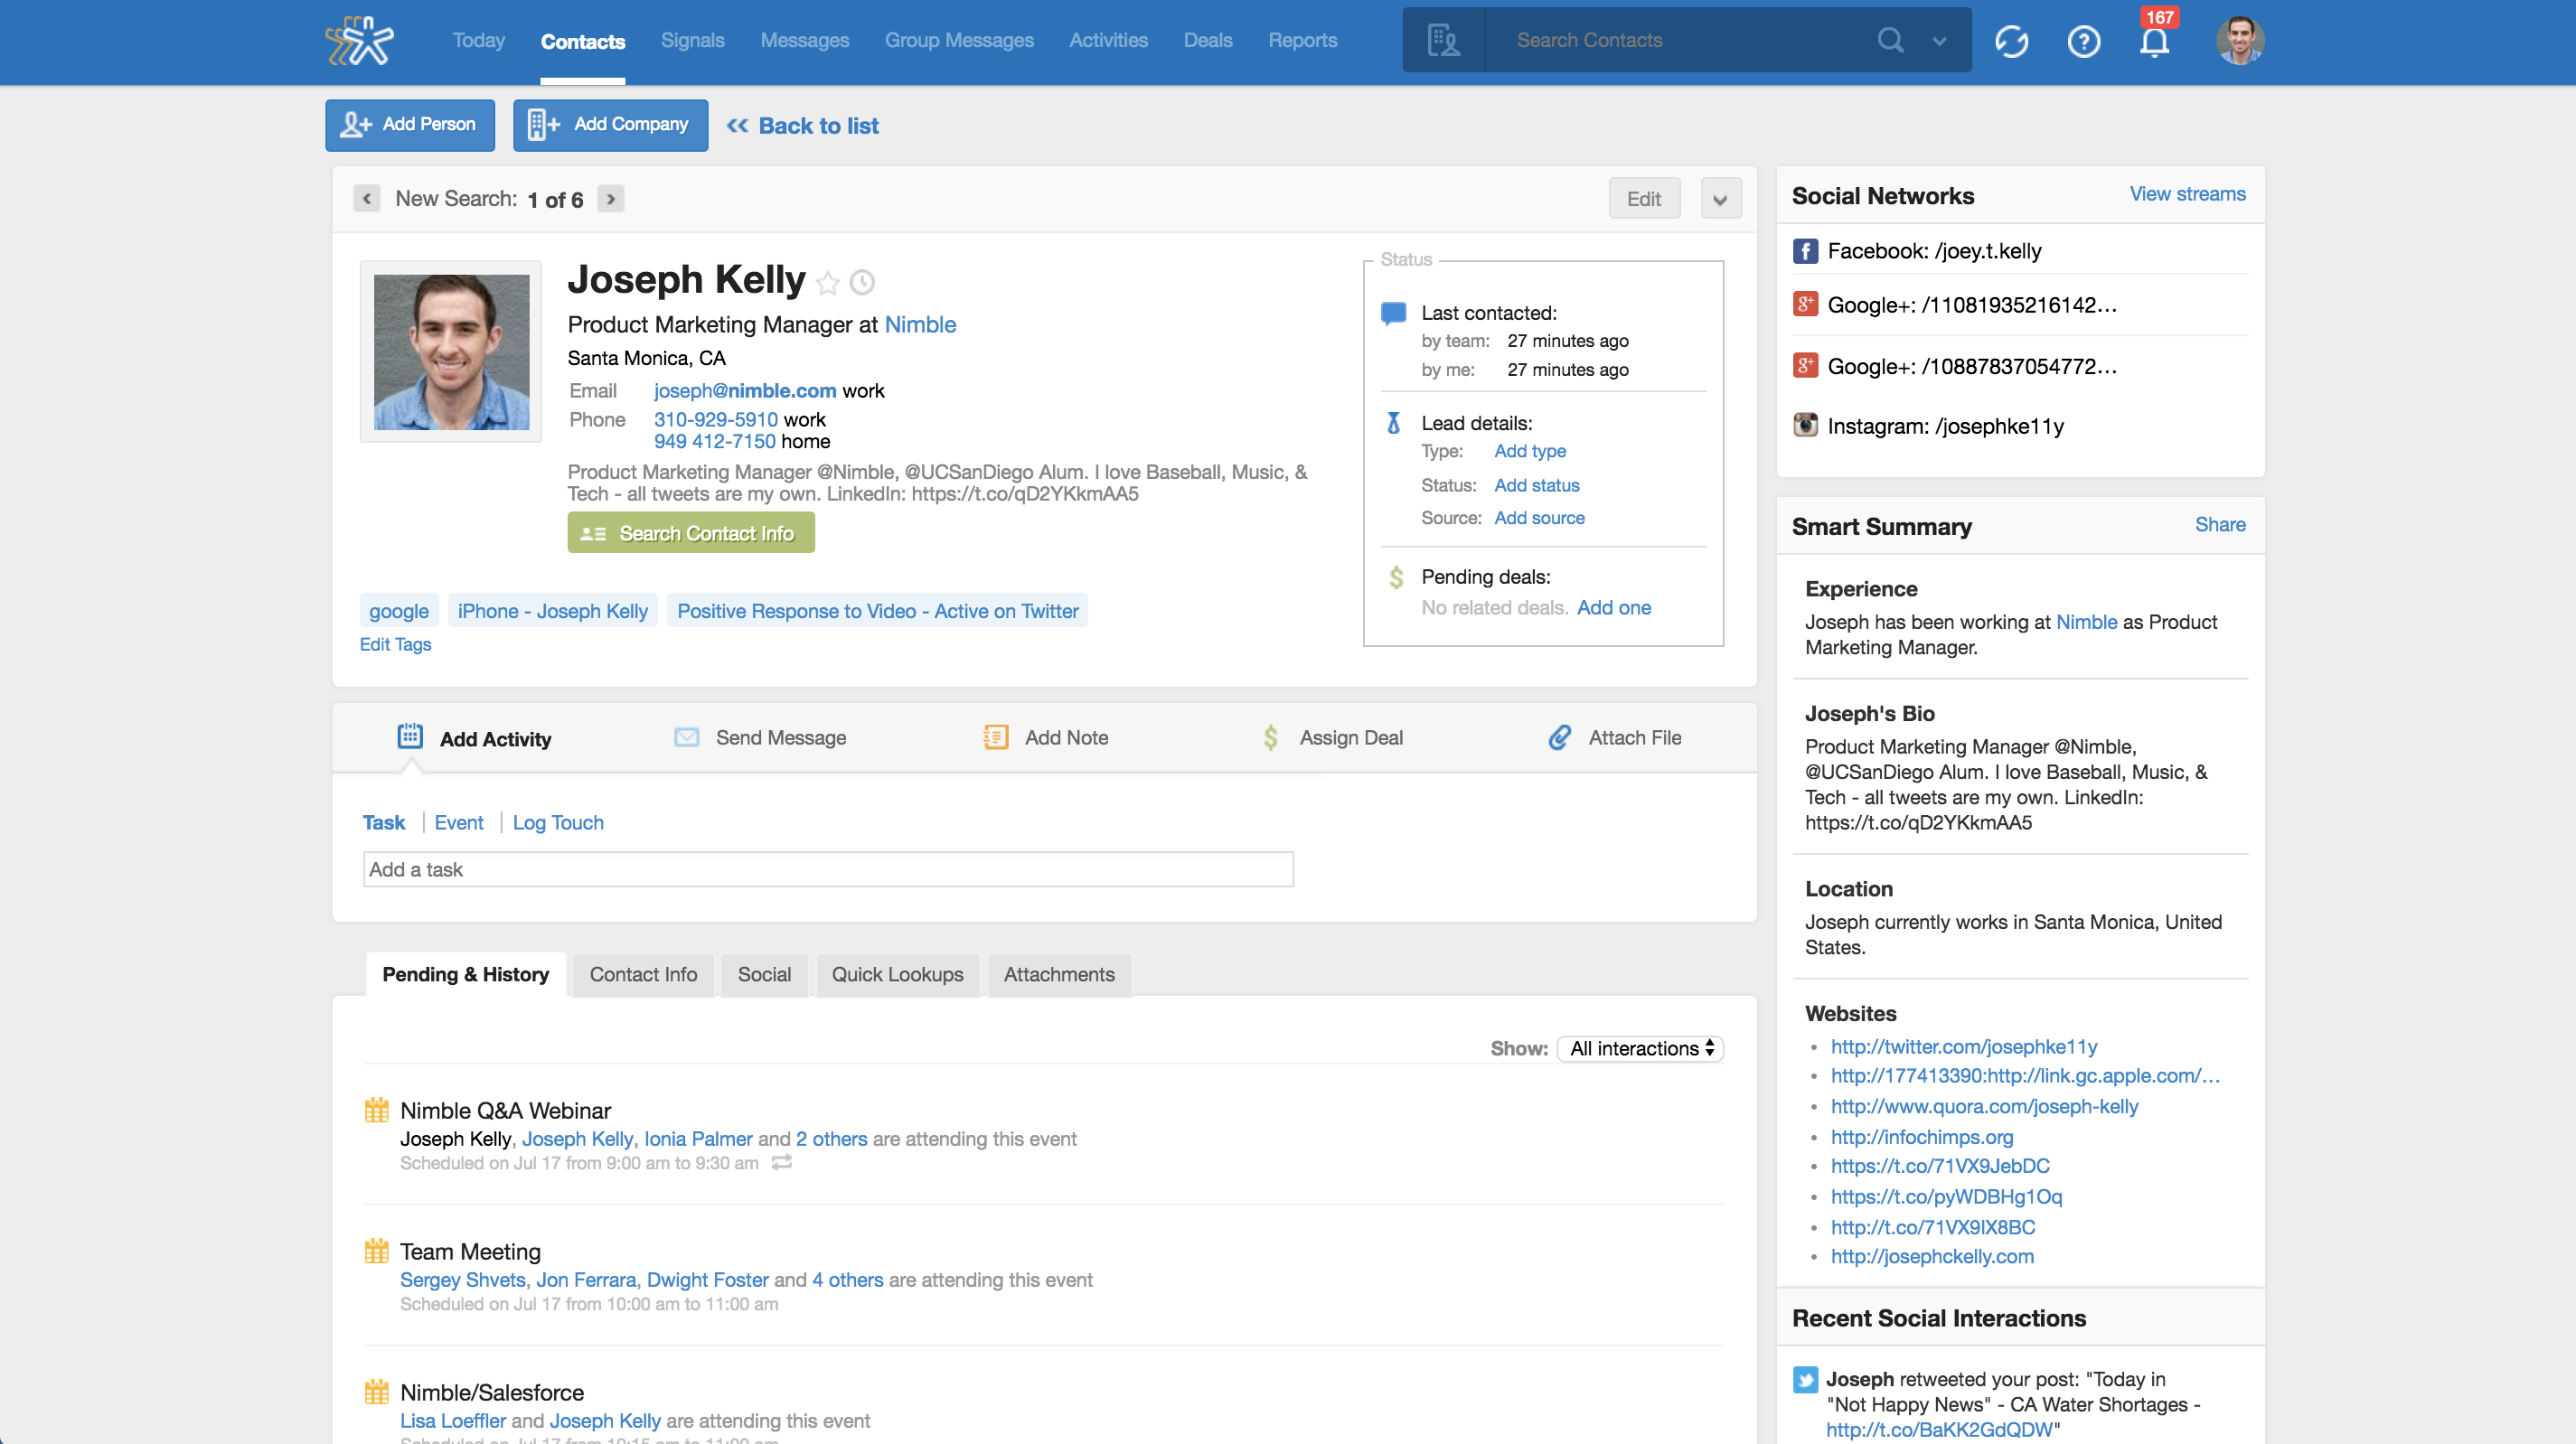Expand the search options chevron
The width and height of the screenshot is (2576, 1444).
click(1939, 41)
